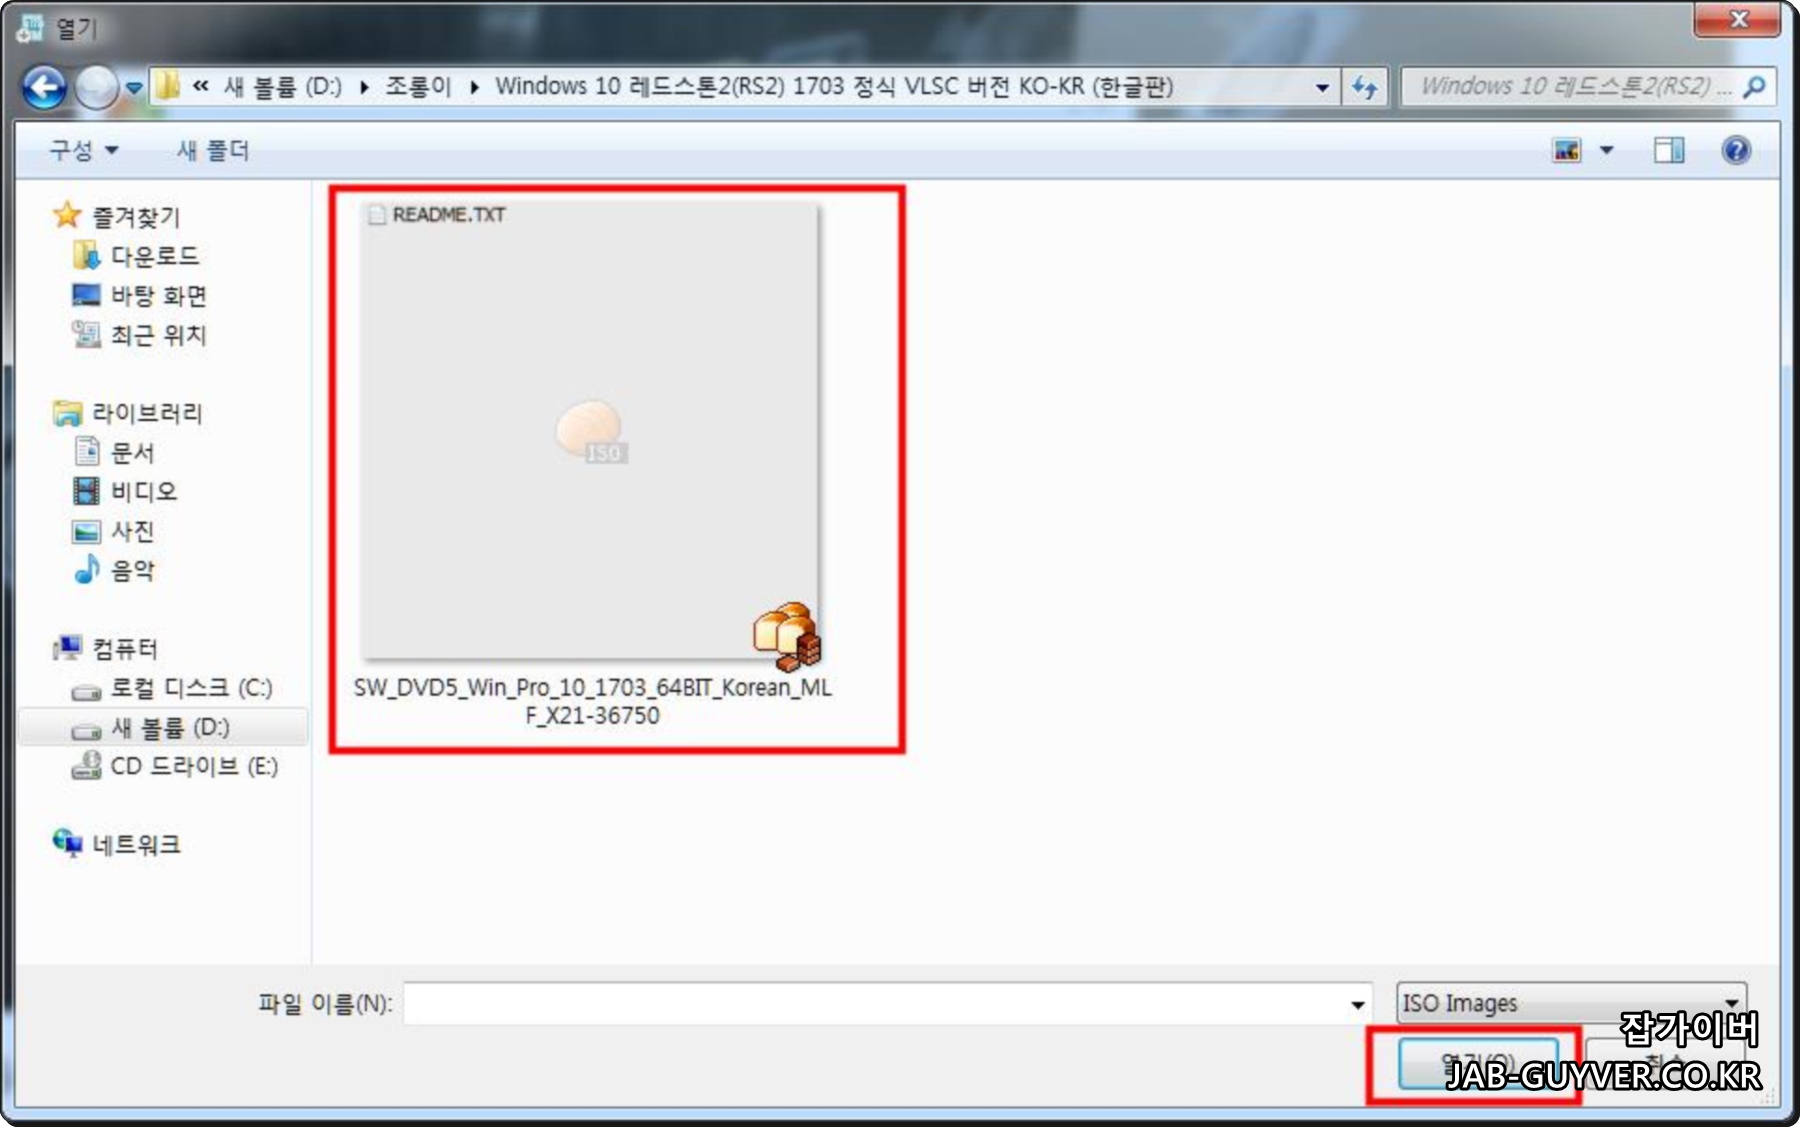Click the folder icon in address bar

coord(168,86)
